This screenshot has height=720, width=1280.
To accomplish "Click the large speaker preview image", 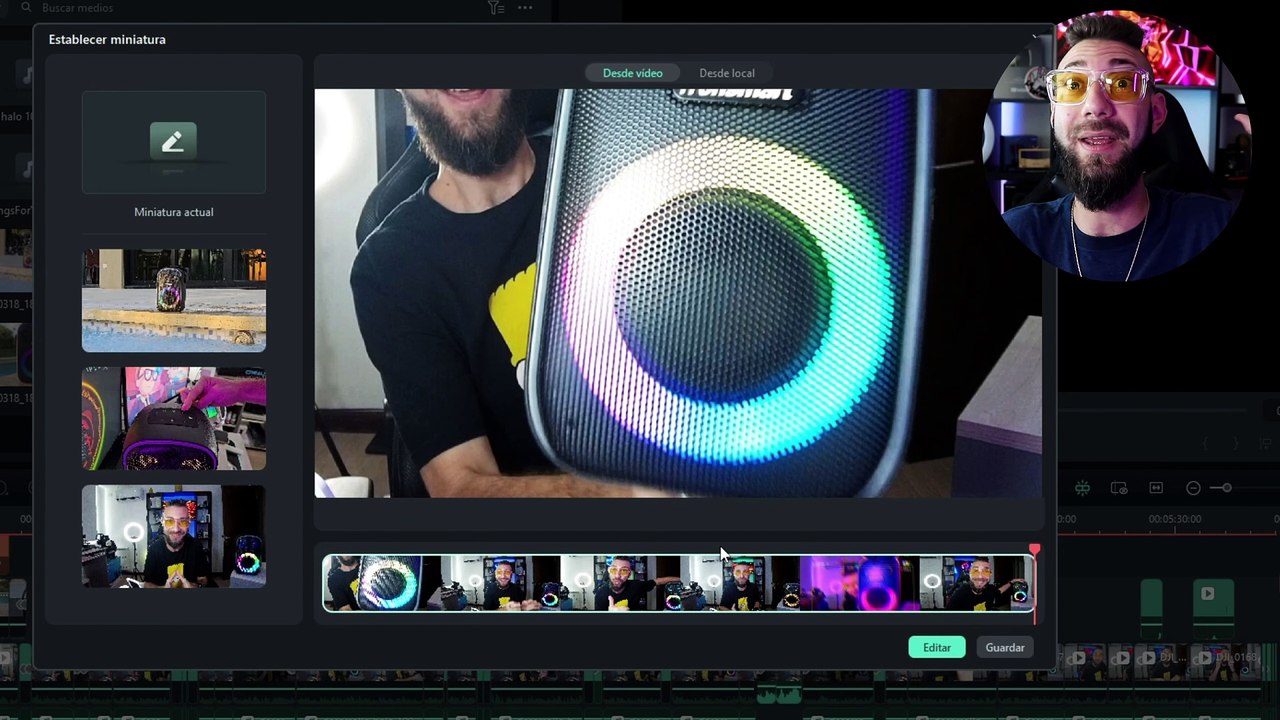I will [678, 293].
